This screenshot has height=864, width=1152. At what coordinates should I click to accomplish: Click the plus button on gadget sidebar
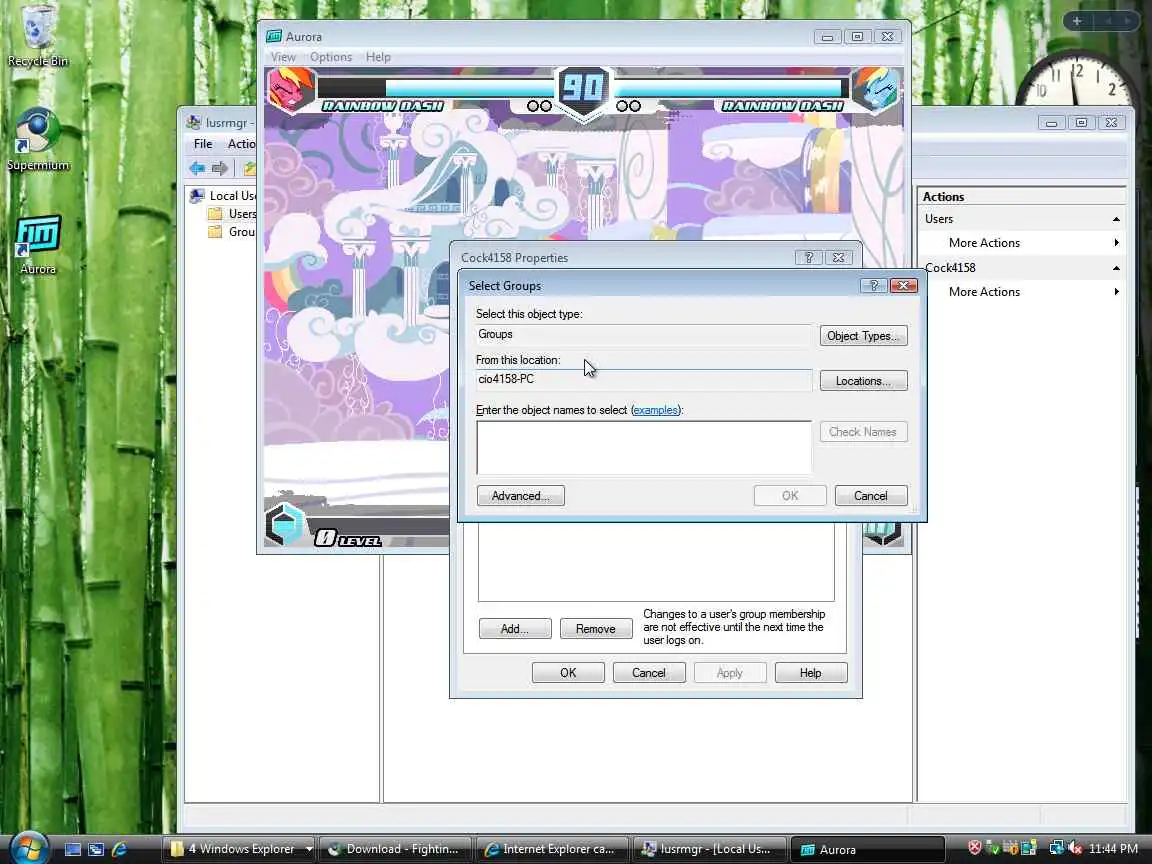1077,21
